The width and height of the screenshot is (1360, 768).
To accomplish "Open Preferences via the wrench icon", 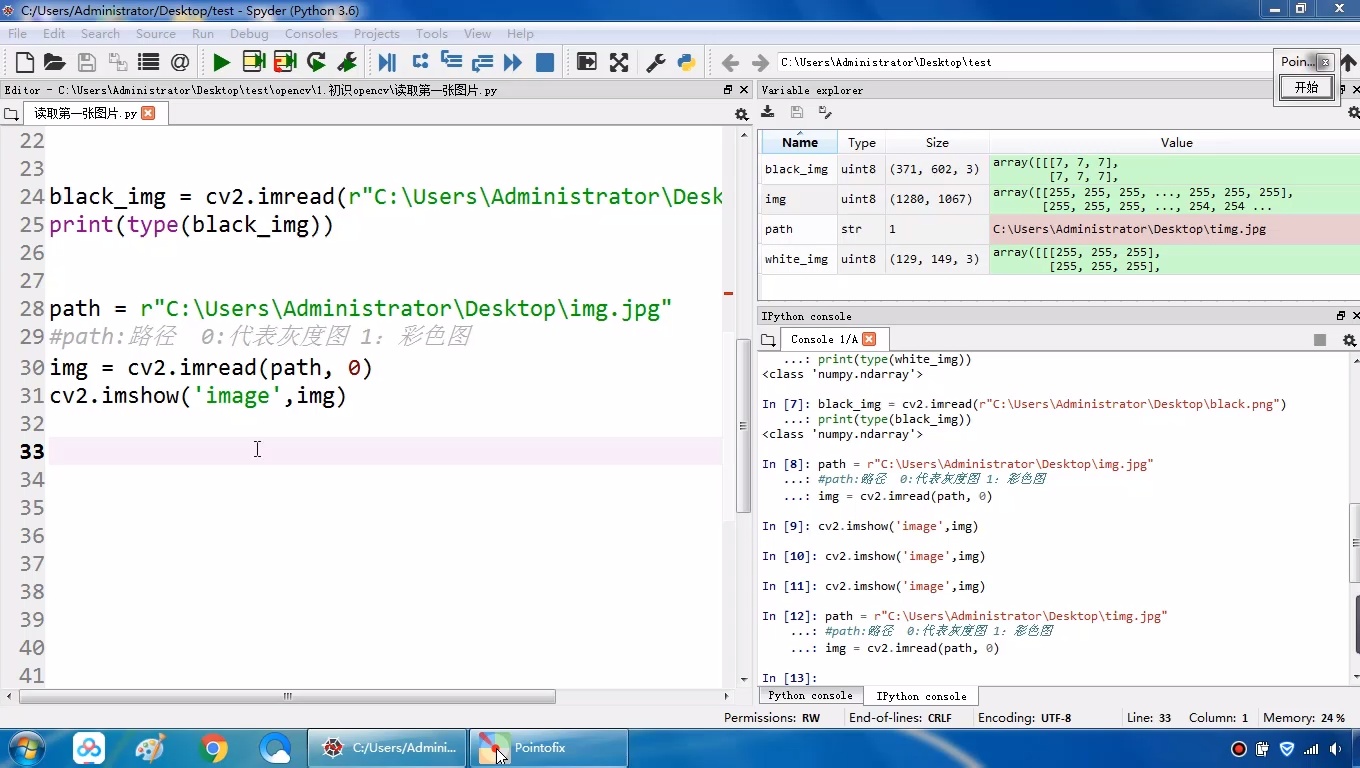I will pos(656,63).
